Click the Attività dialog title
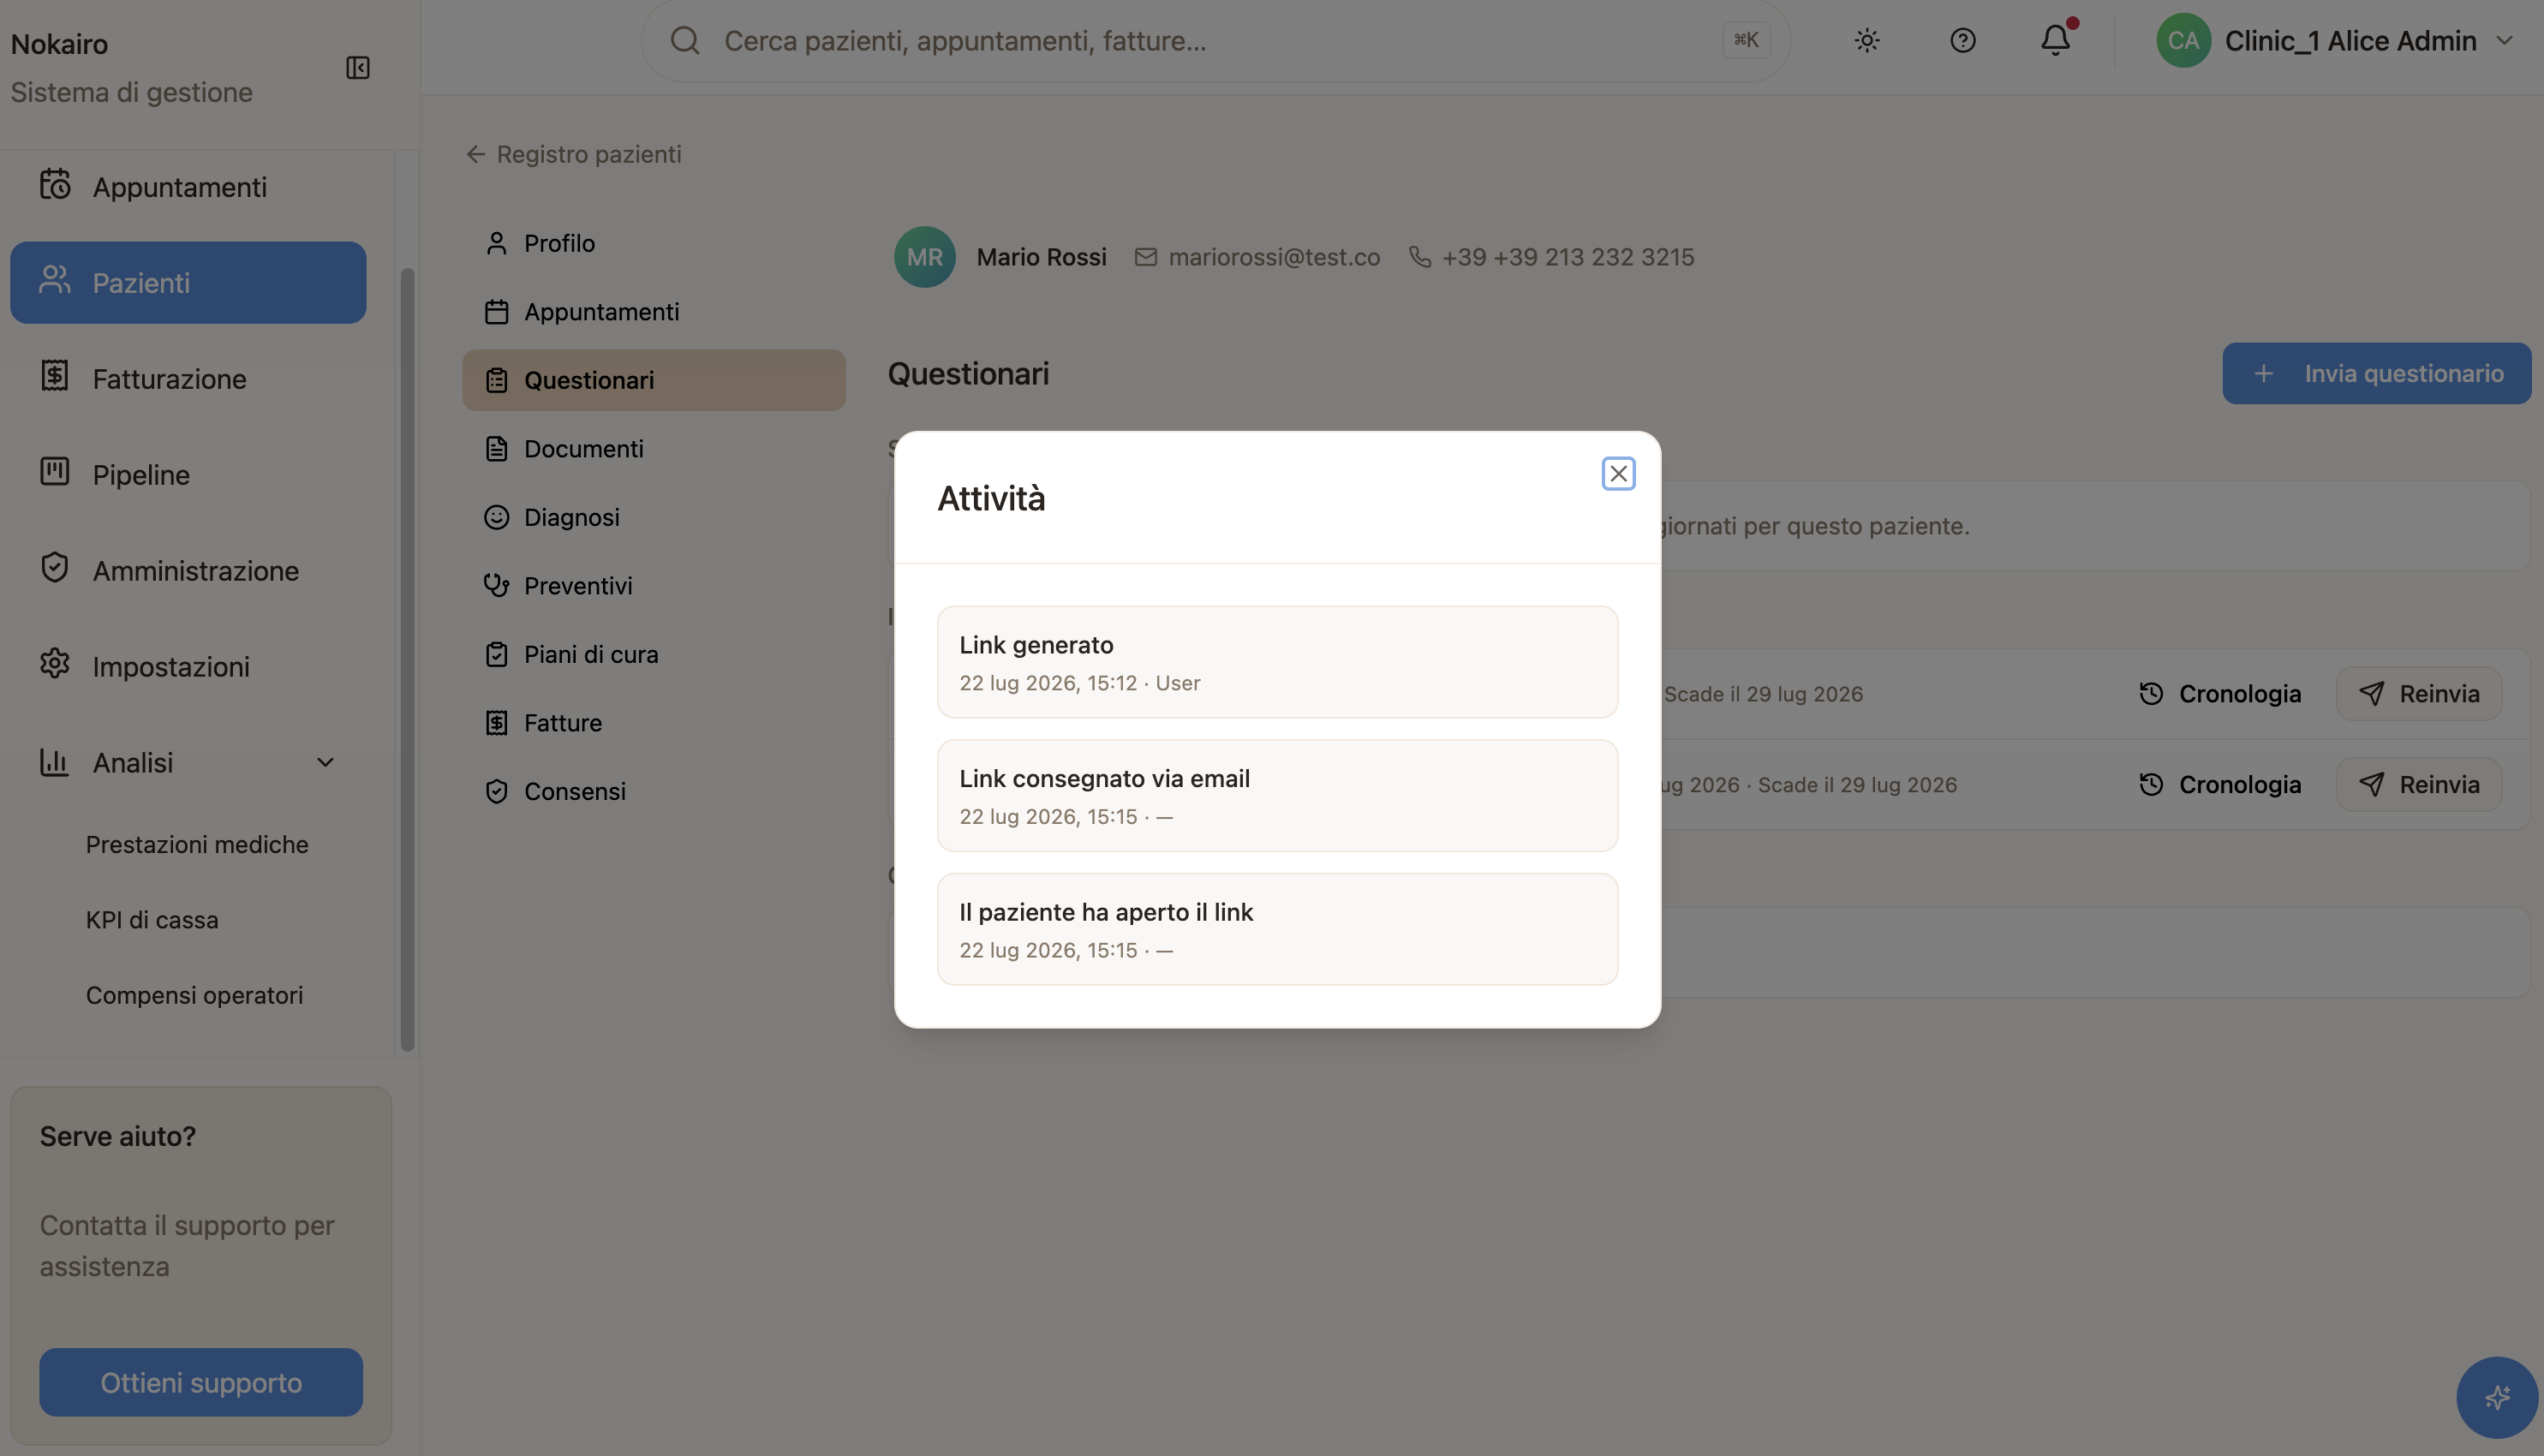 992,499
